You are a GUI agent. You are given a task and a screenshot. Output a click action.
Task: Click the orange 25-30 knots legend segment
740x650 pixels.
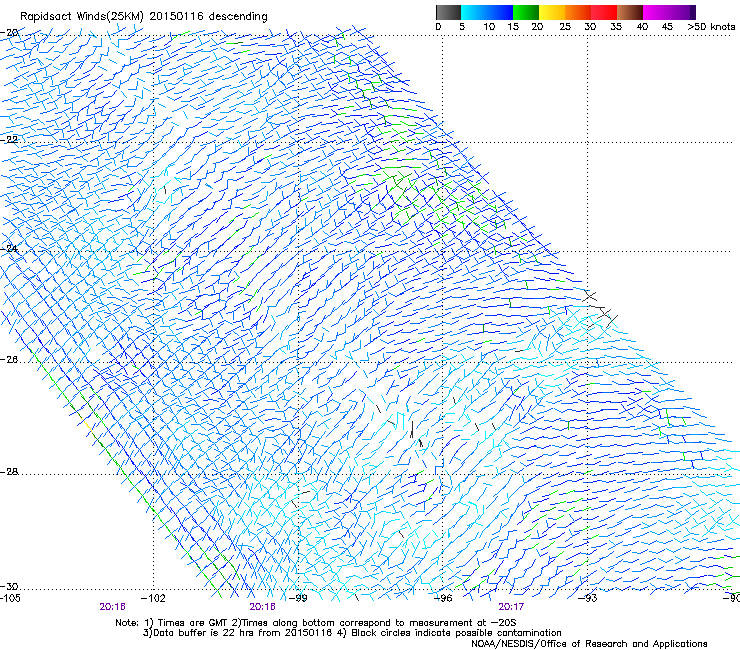point(578,12)
